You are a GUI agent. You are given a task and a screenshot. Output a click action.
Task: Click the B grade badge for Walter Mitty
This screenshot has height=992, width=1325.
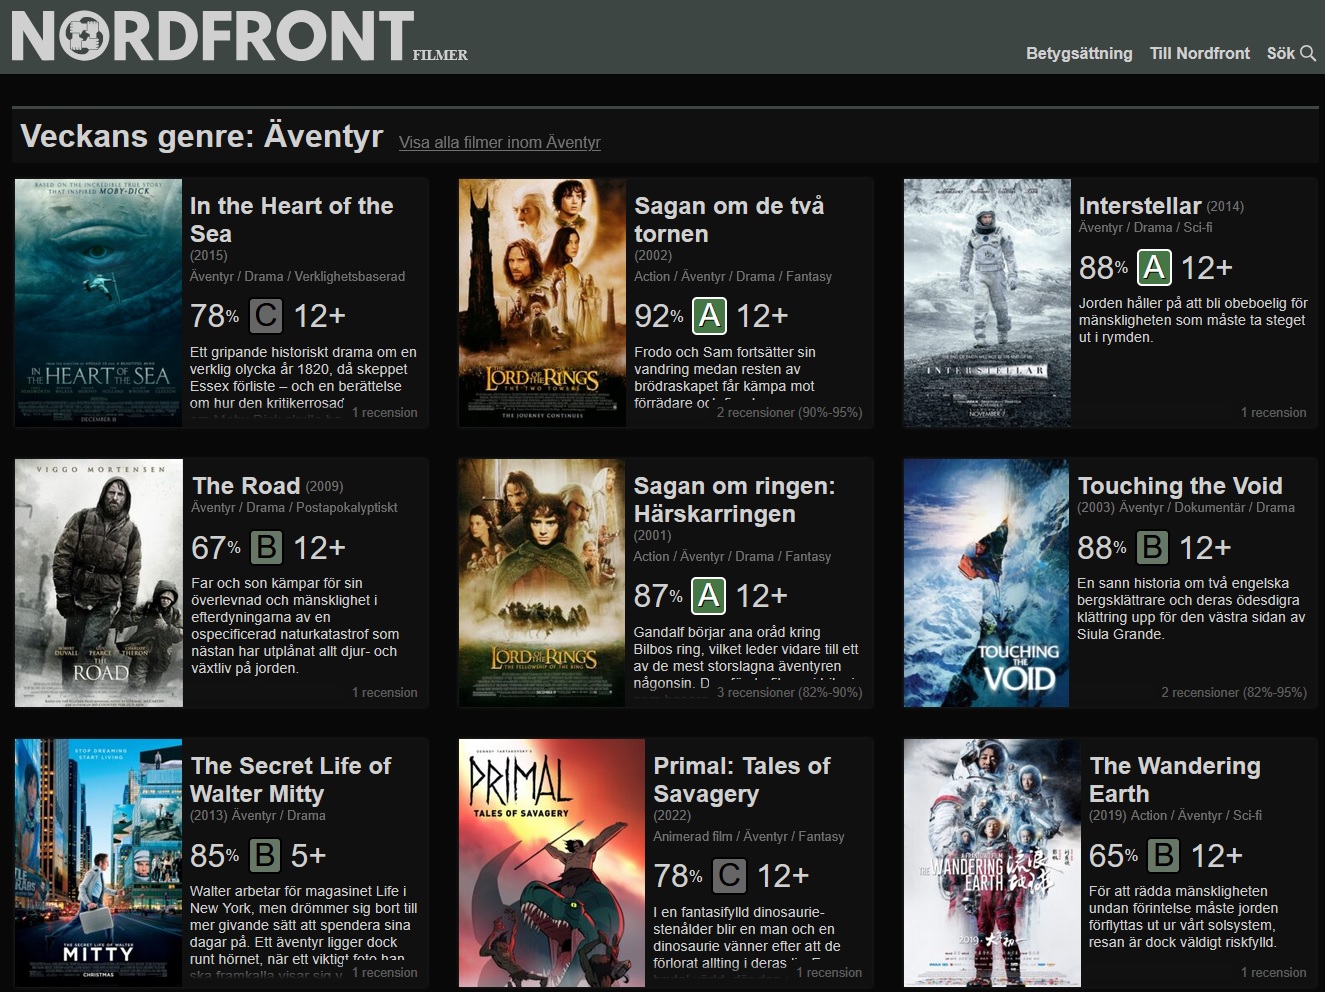264,856
